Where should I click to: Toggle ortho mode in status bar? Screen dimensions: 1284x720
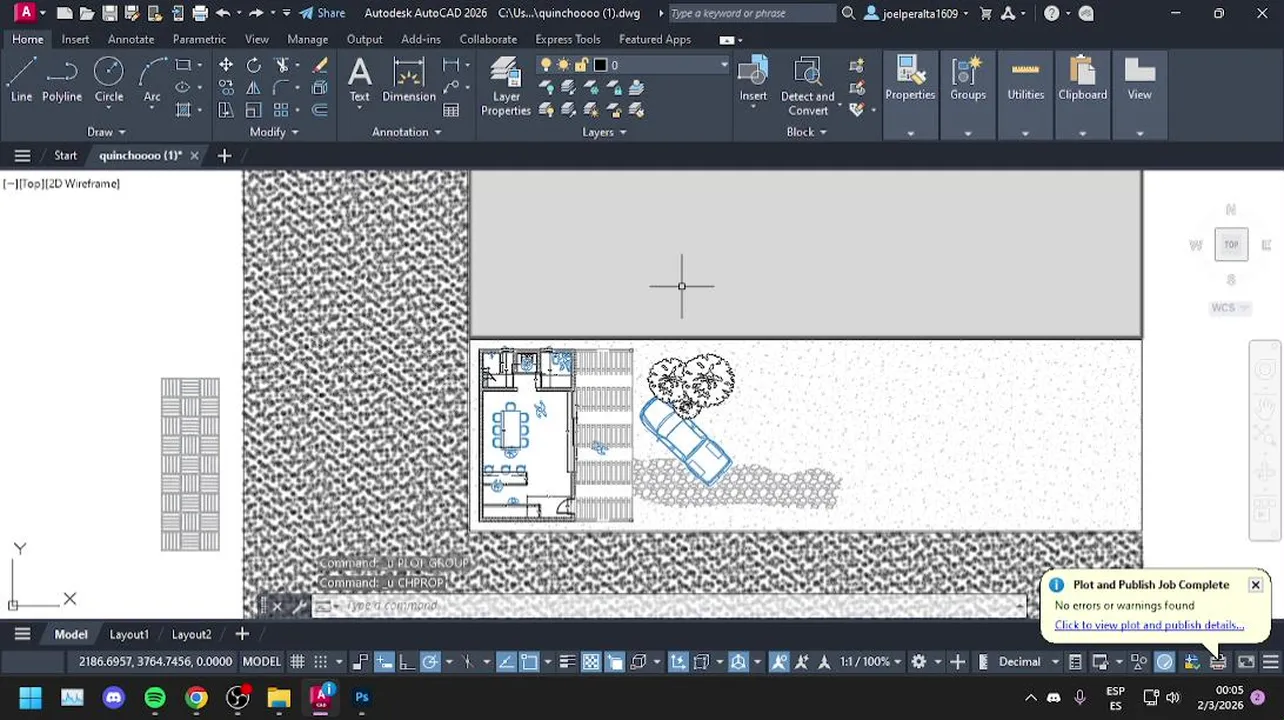(407, 661)
